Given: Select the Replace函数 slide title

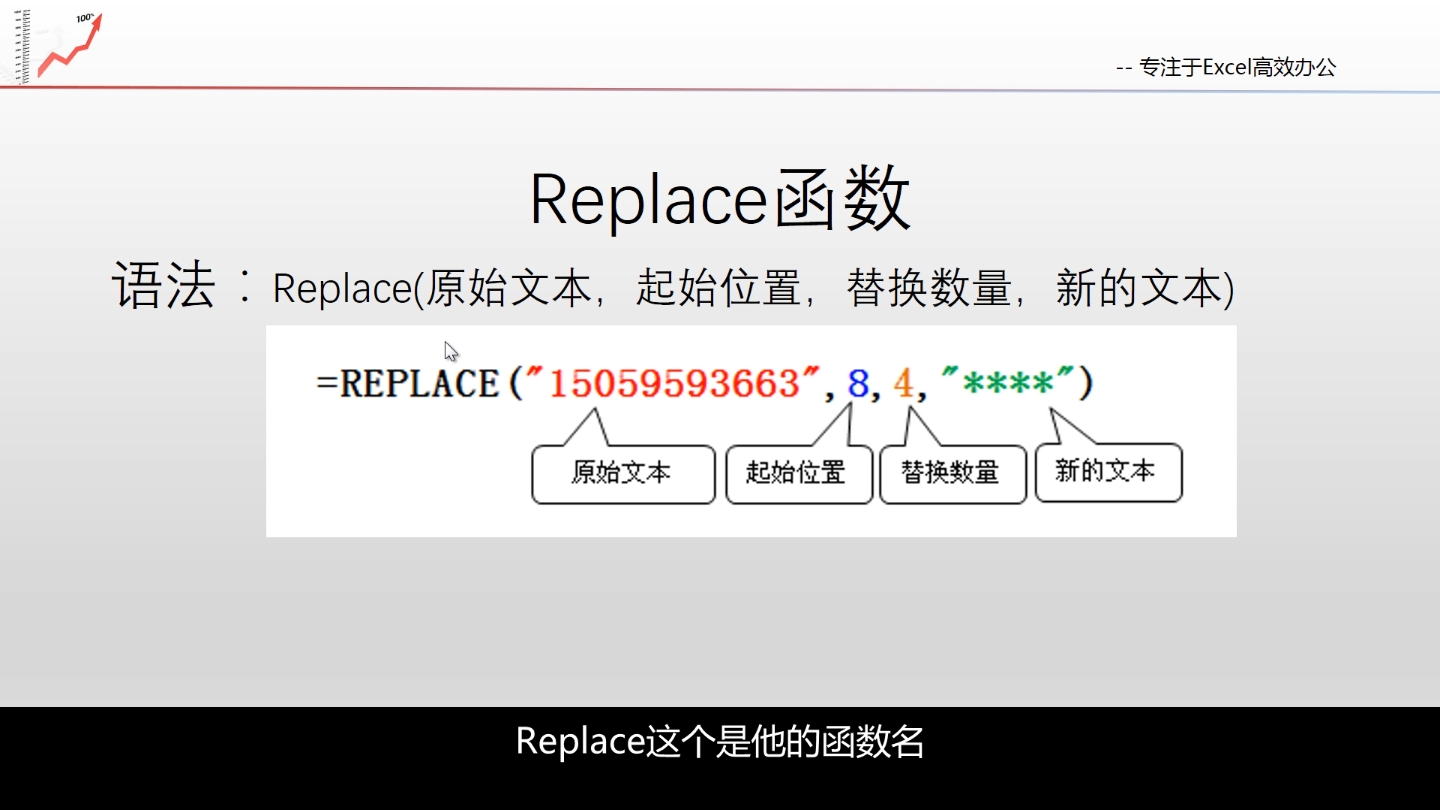Looking at the screenshot, I should click(x=720, y=198).
